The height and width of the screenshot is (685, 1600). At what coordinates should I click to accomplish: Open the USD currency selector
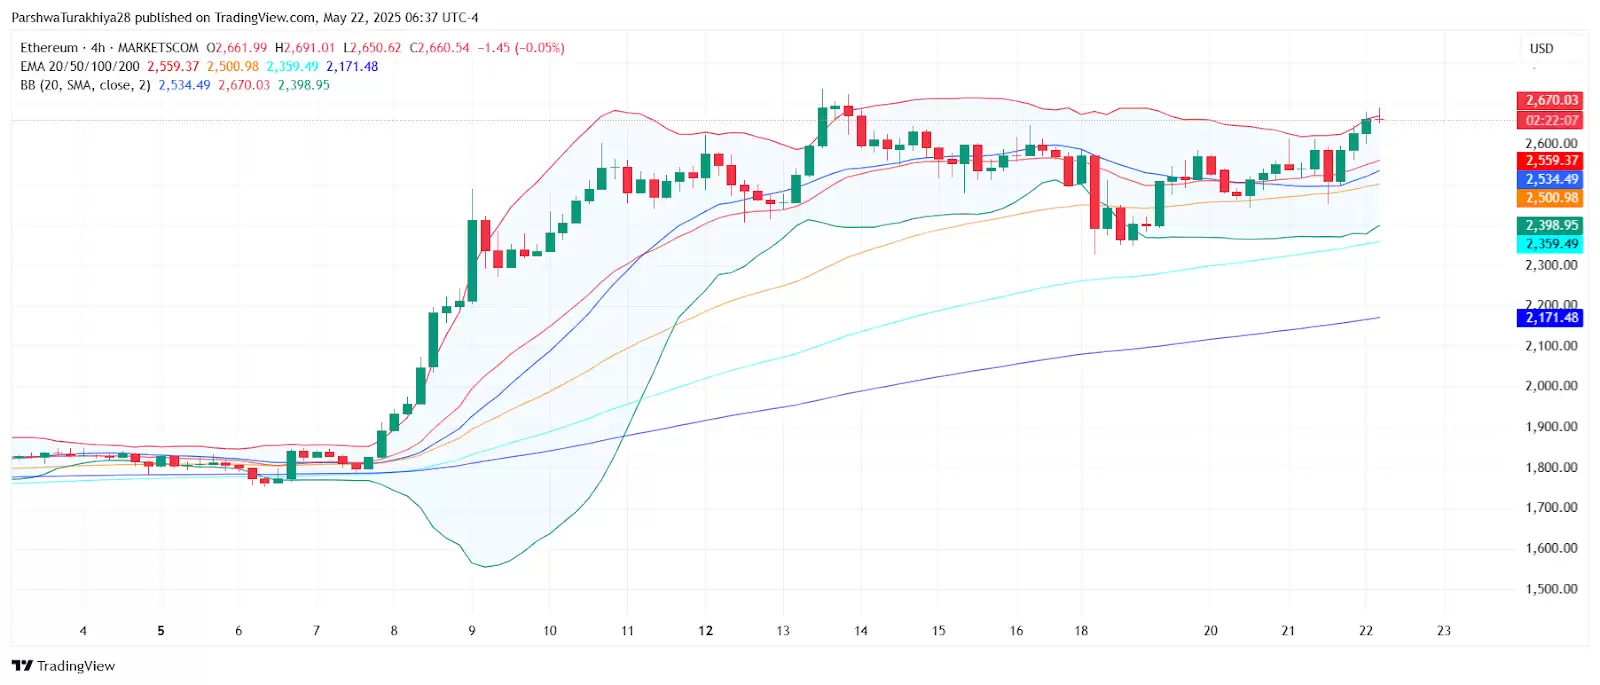point(1541,48)
